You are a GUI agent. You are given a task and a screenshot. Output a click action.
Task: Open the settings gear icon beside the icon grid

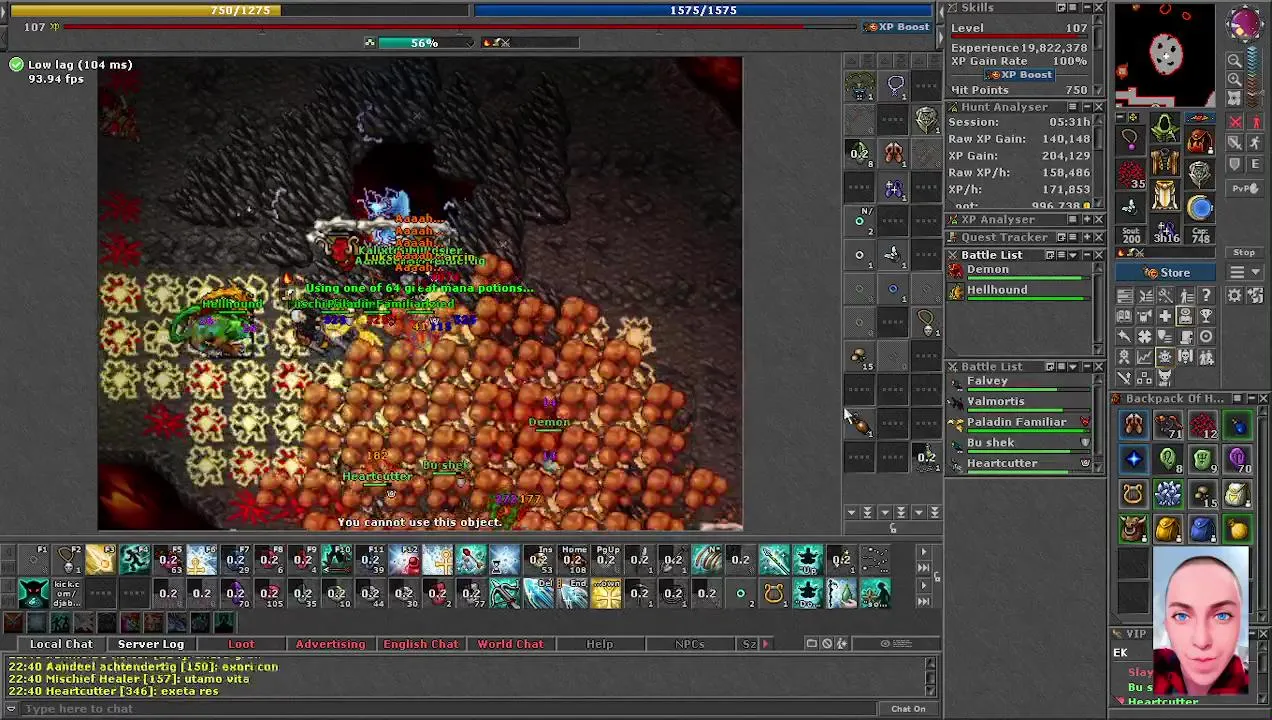click(1234, 295)
